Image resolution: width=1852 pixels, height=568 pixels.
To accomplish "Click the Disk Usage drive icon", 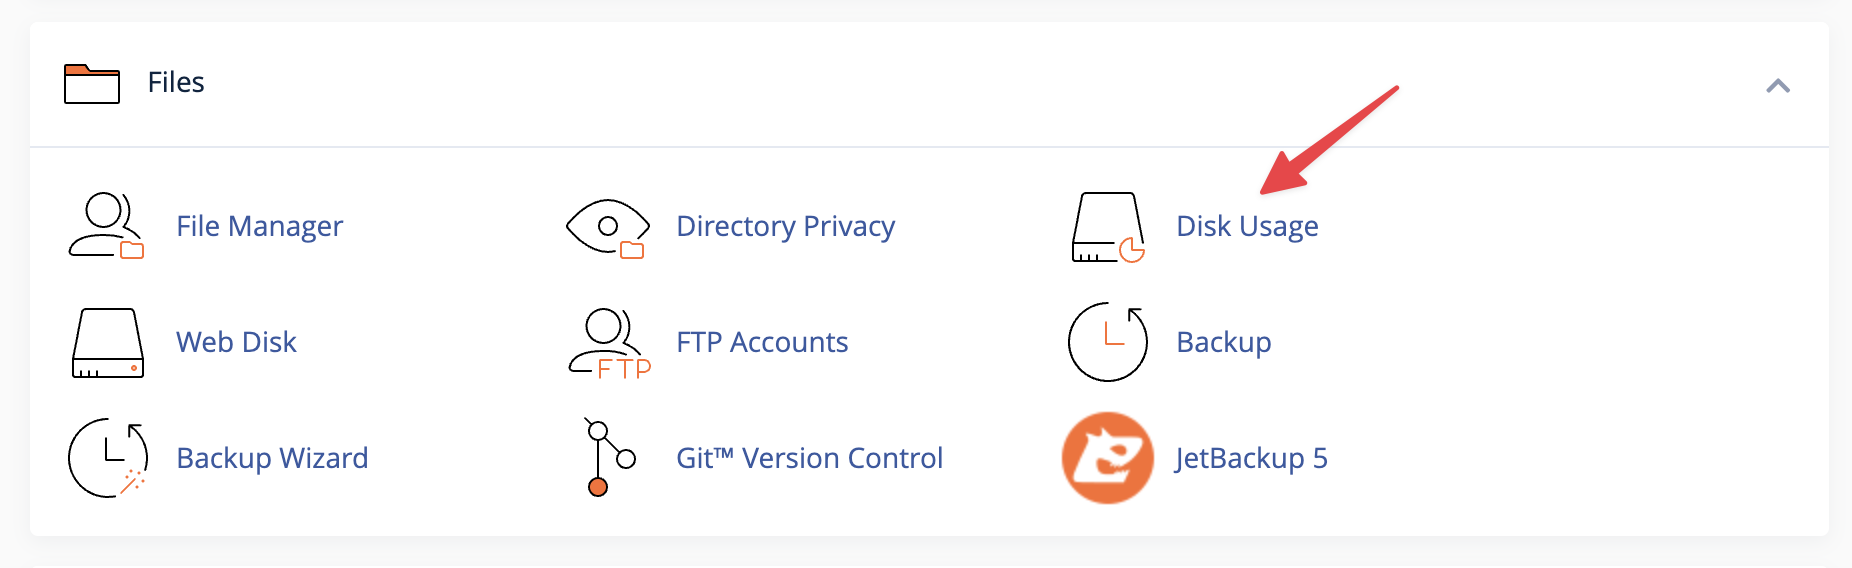I will (x=1107, y=227).
